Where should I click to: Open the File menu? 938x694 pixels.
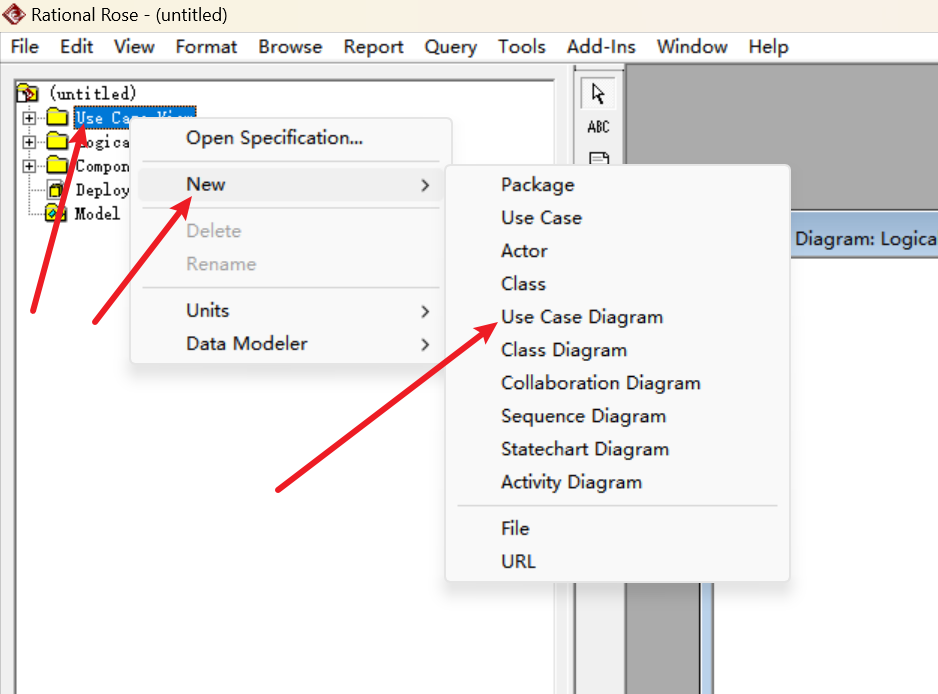tap(25, 47)
